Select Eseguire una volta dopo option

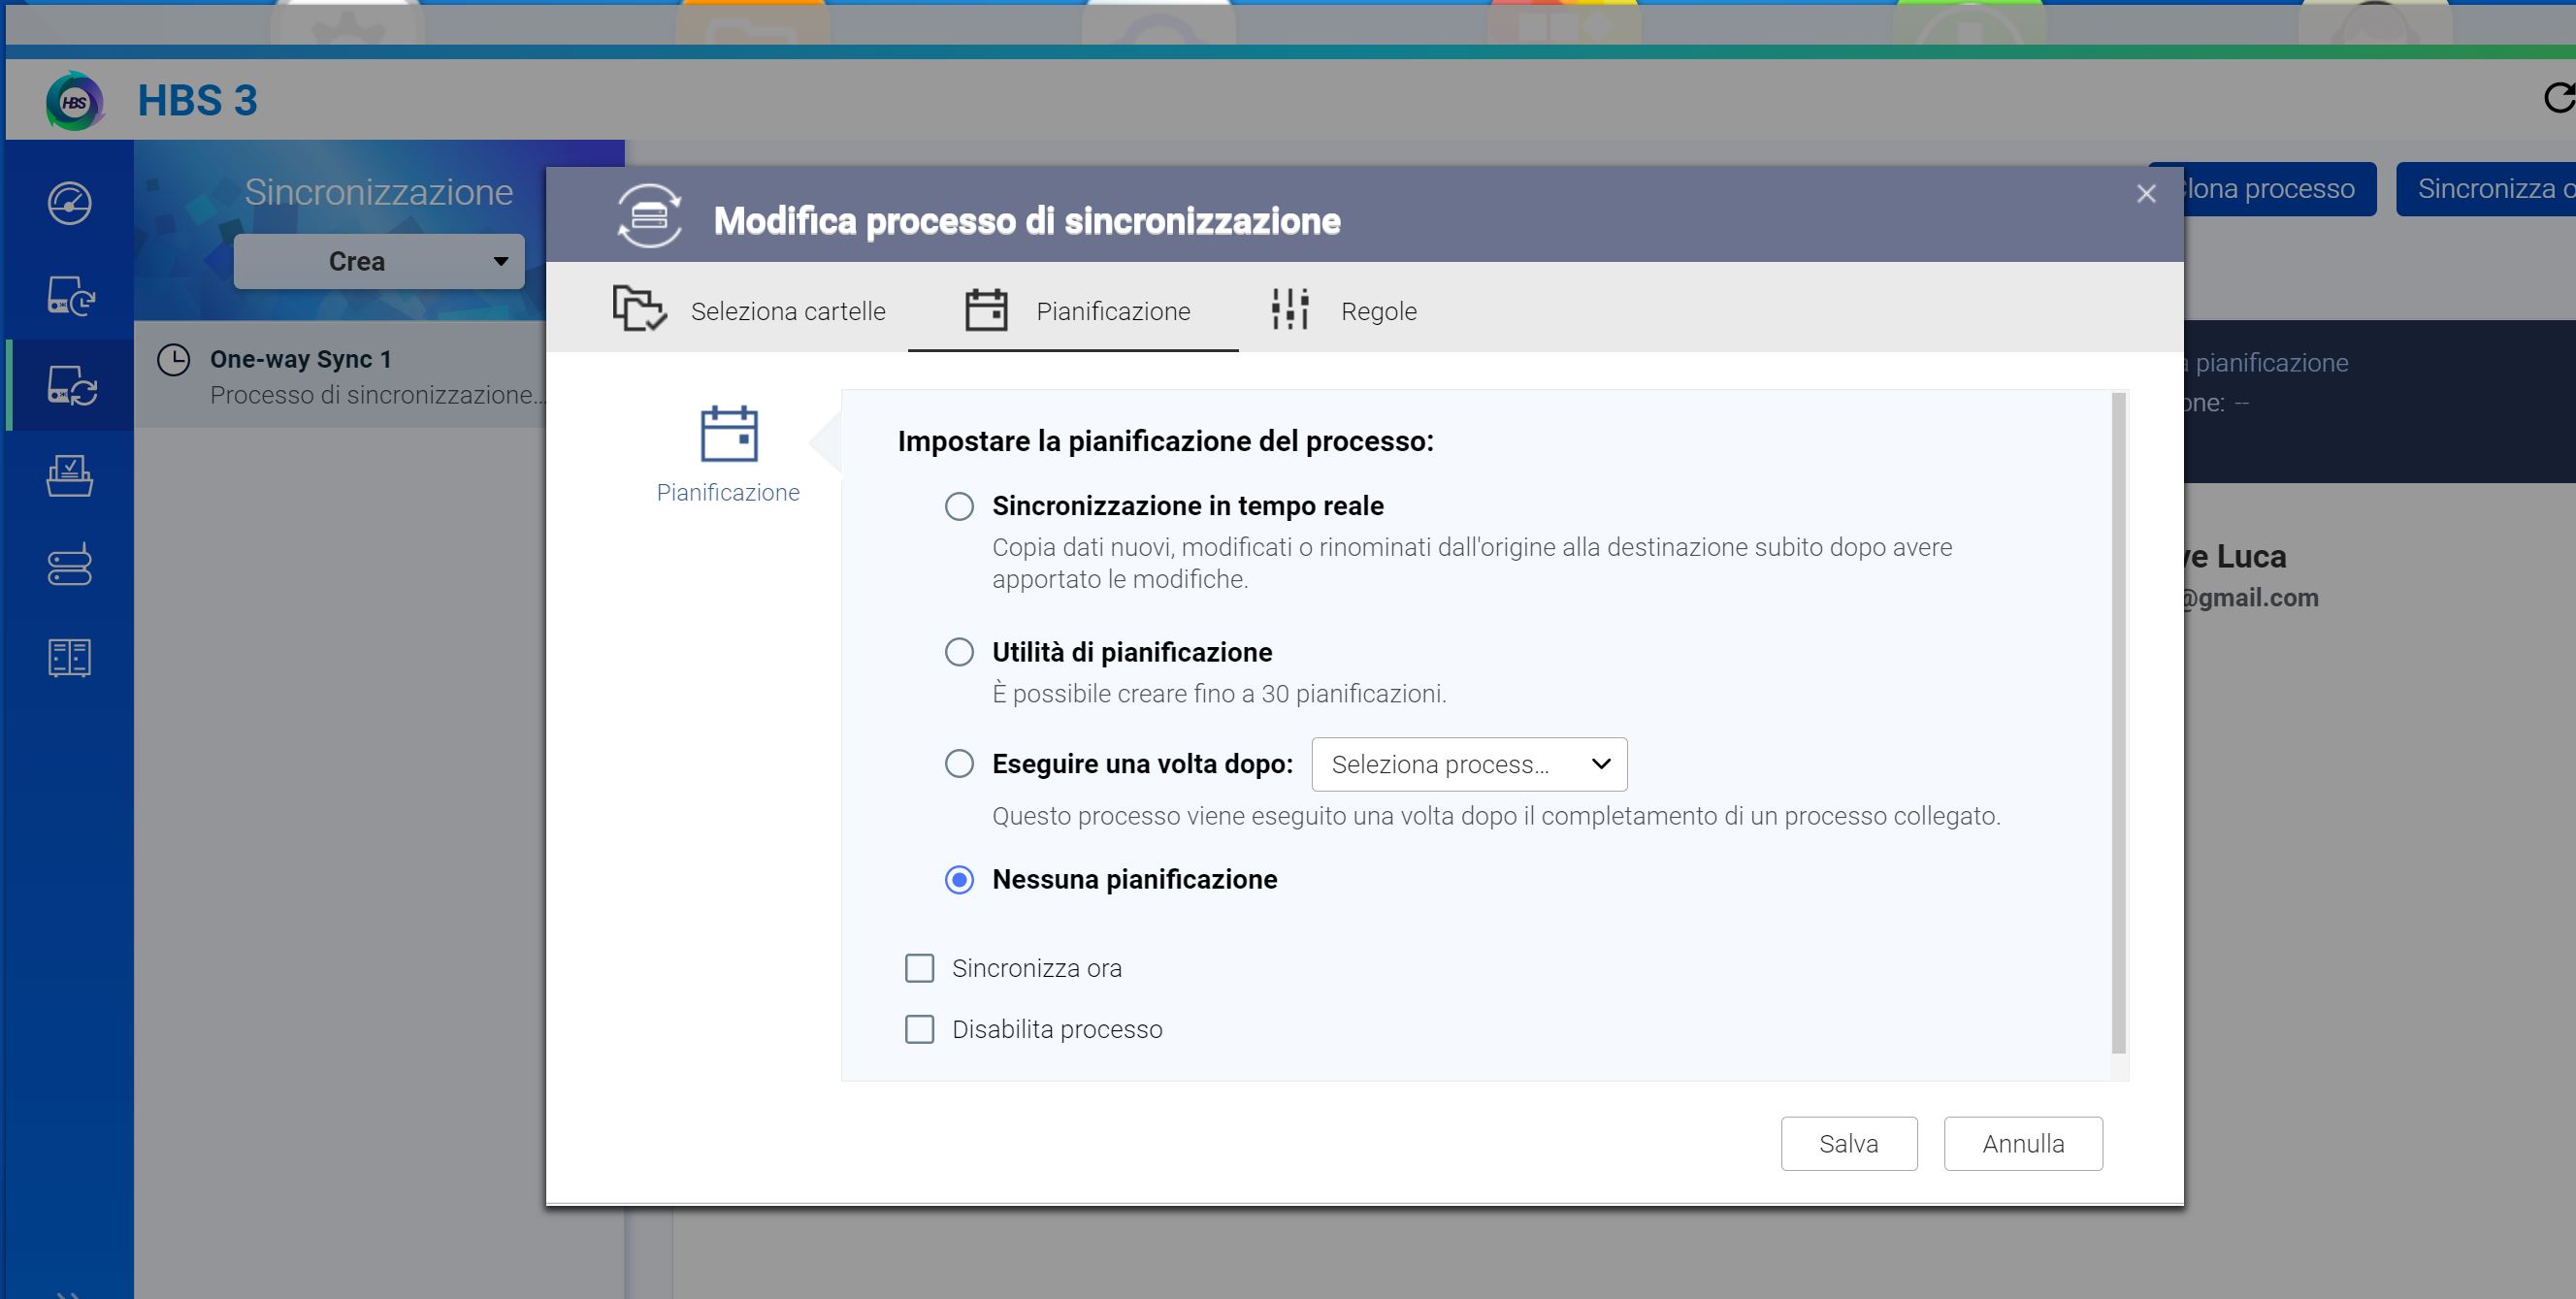tap(959, 764)
